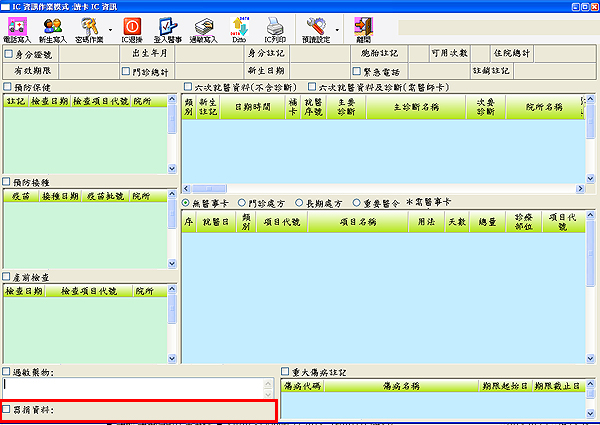This screenshot has width=600, height=425.
Task: Enable the 預防保健 checkbox
Action: (x=8, y=88)
